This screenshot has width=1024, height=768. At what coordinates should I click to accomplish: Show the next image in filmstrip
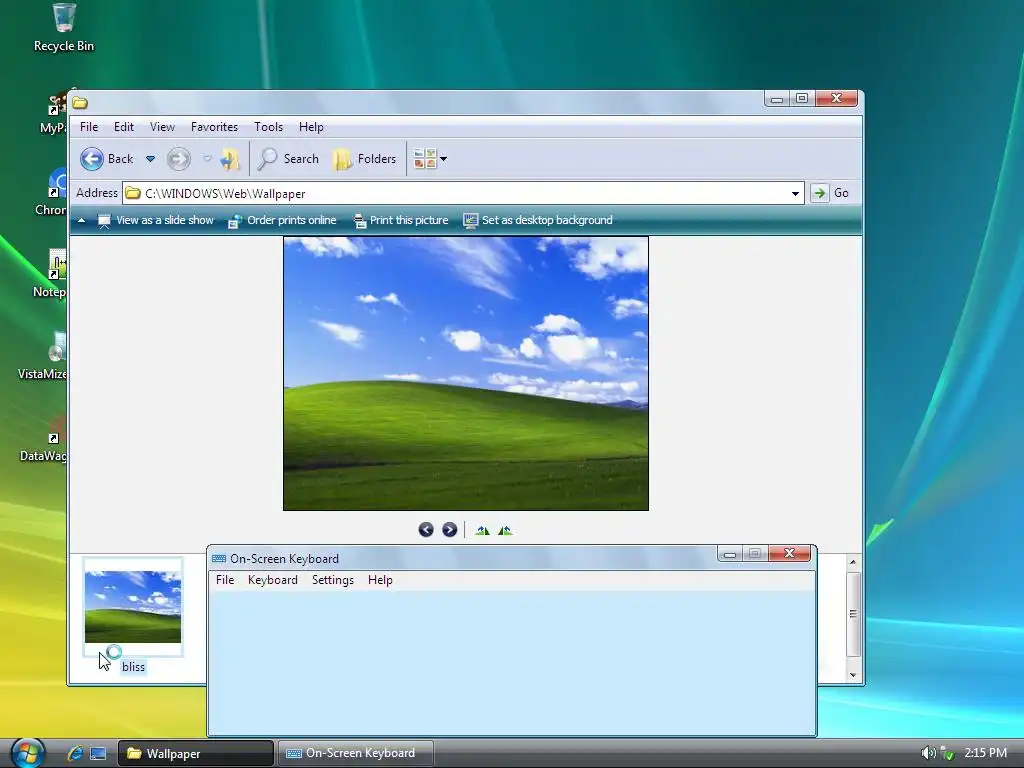click(449, 530)
